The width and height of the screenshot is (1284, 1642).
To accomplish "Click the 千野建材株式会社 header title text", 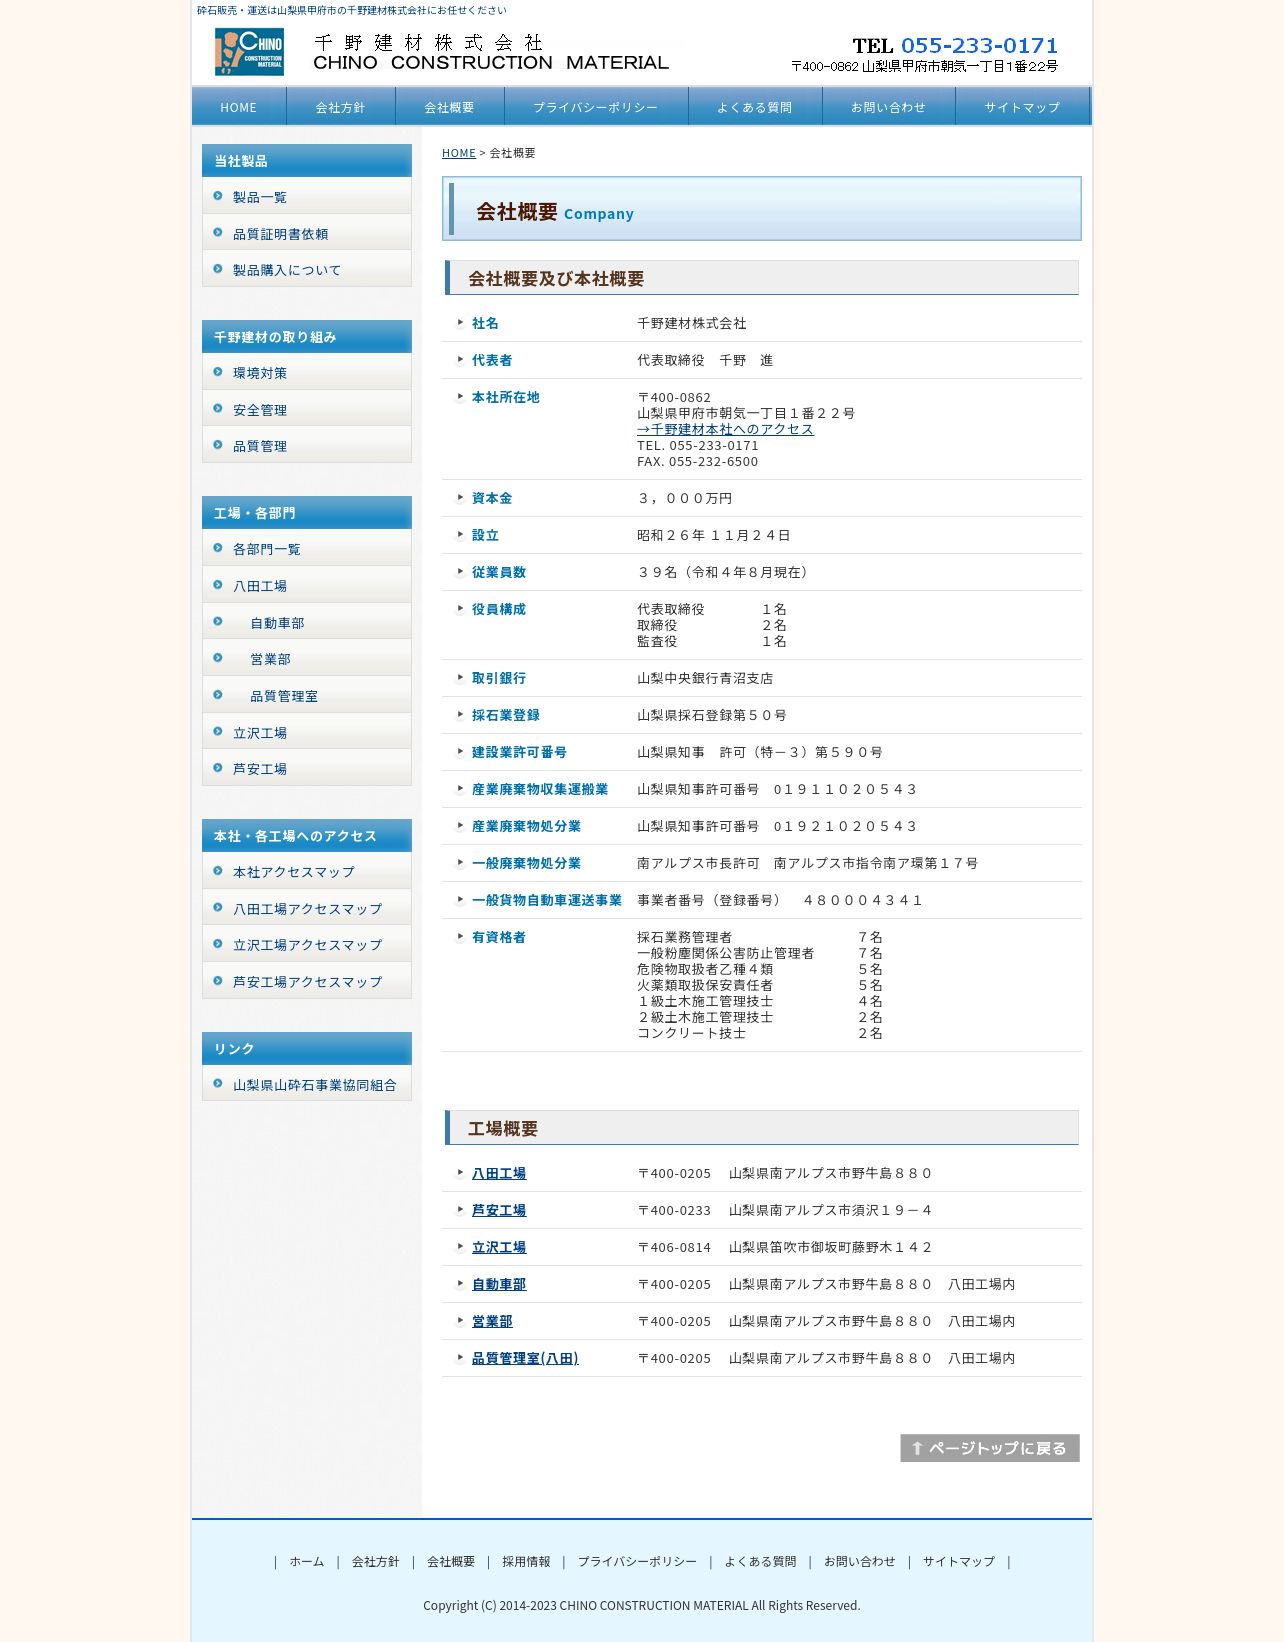I will point(429,42).
